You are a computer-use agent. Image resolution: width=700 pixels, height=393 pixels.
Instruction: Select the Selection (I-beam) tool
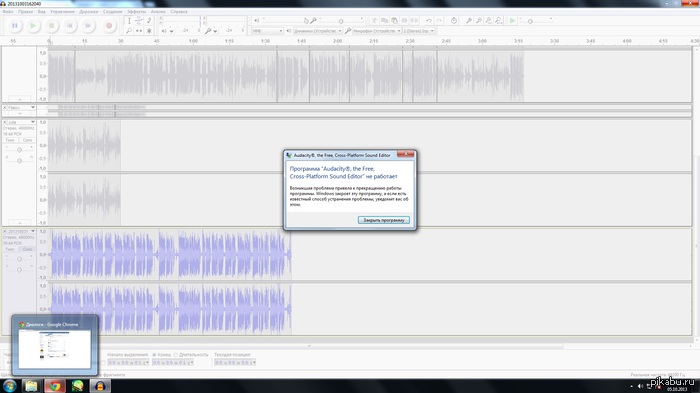(129, 21)
